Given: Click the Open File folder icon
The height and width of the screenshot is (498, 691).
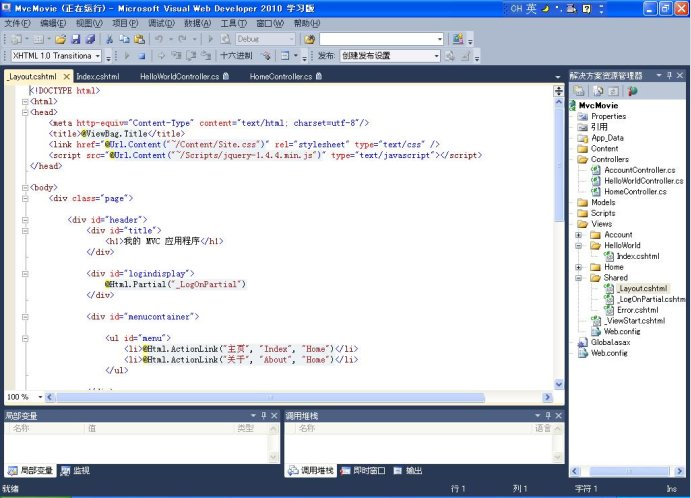Looking at the screenshot, I should 60,39.
